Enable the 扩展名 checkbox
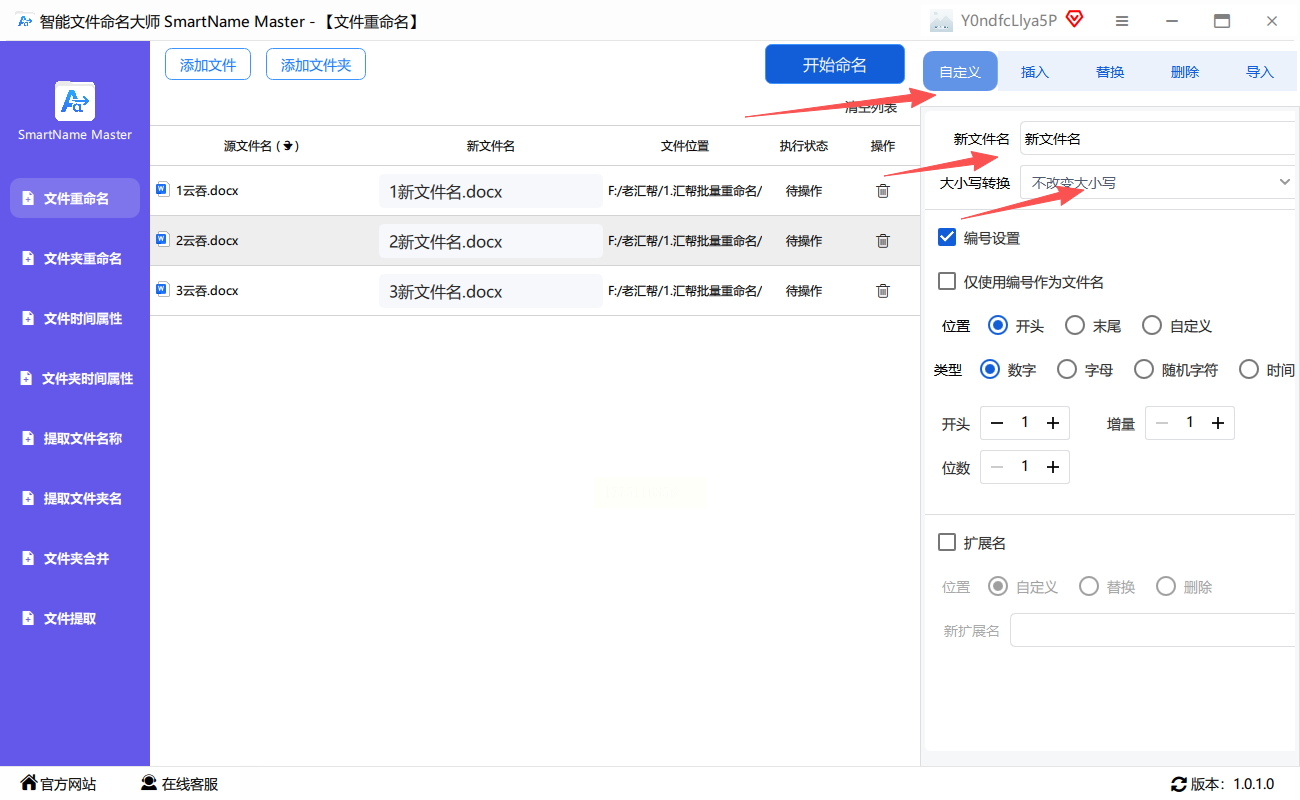Viewport: 1300px width, 800px height. (947, 543)
